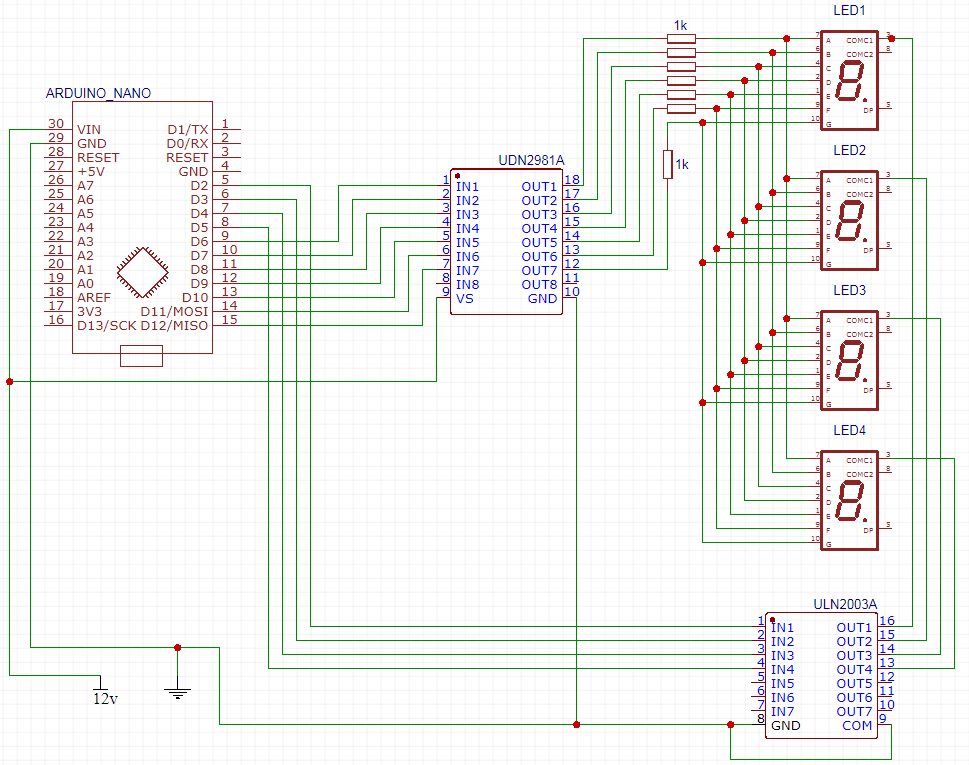969x765 pixels.
Task: Click the D10 pin label on Arduino Nano
Action: [x=195, y=298]
